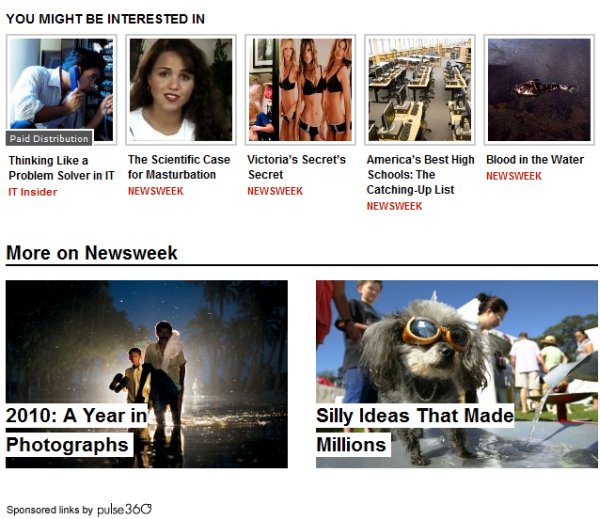Image resolution: width=600 pixels, height=519 pixels.
Task: Click NEWSWEEK source under Scientific Case article
Action: [156, 191]
